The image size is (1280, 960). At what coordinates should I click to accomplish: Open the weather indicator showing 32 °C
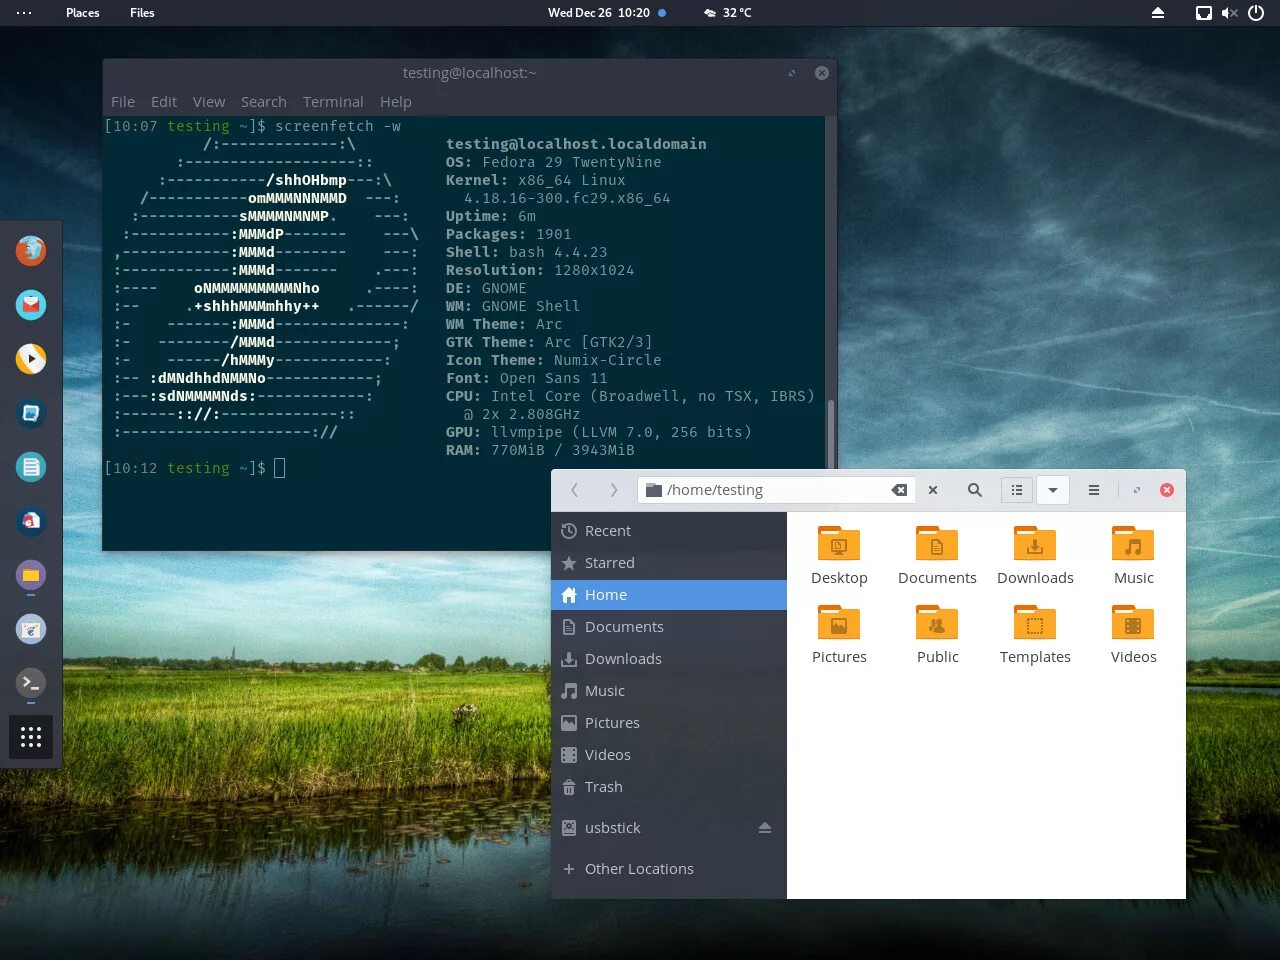coord(727,13)
